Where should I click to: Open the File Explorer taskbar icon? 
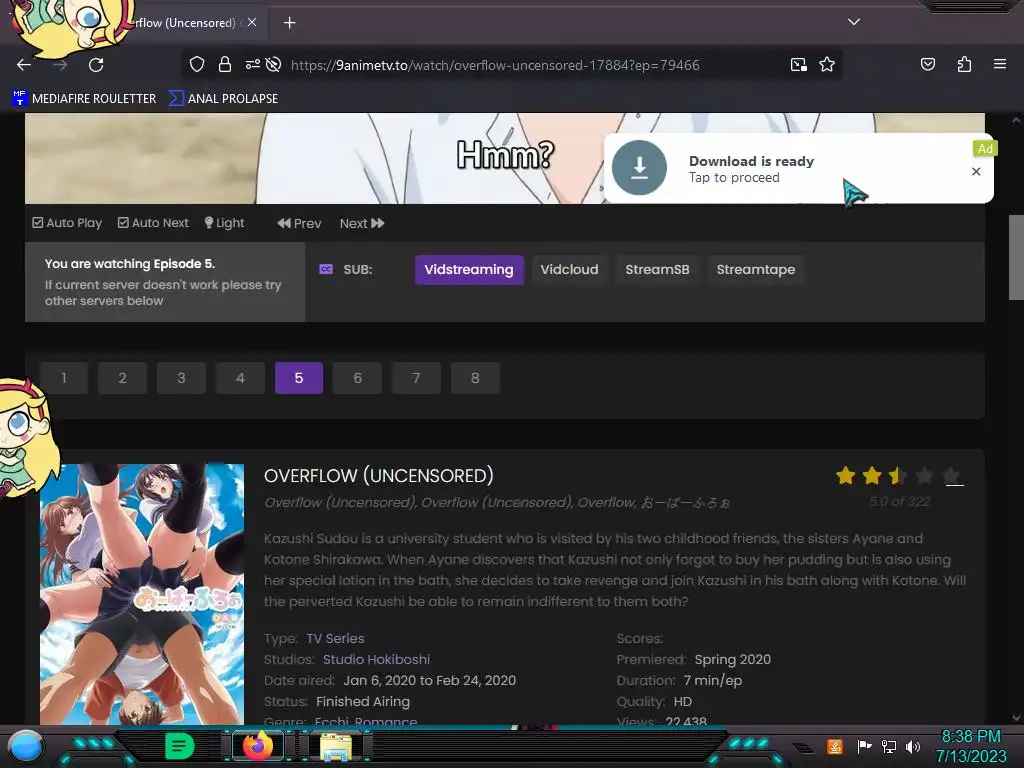coord(336,746)
